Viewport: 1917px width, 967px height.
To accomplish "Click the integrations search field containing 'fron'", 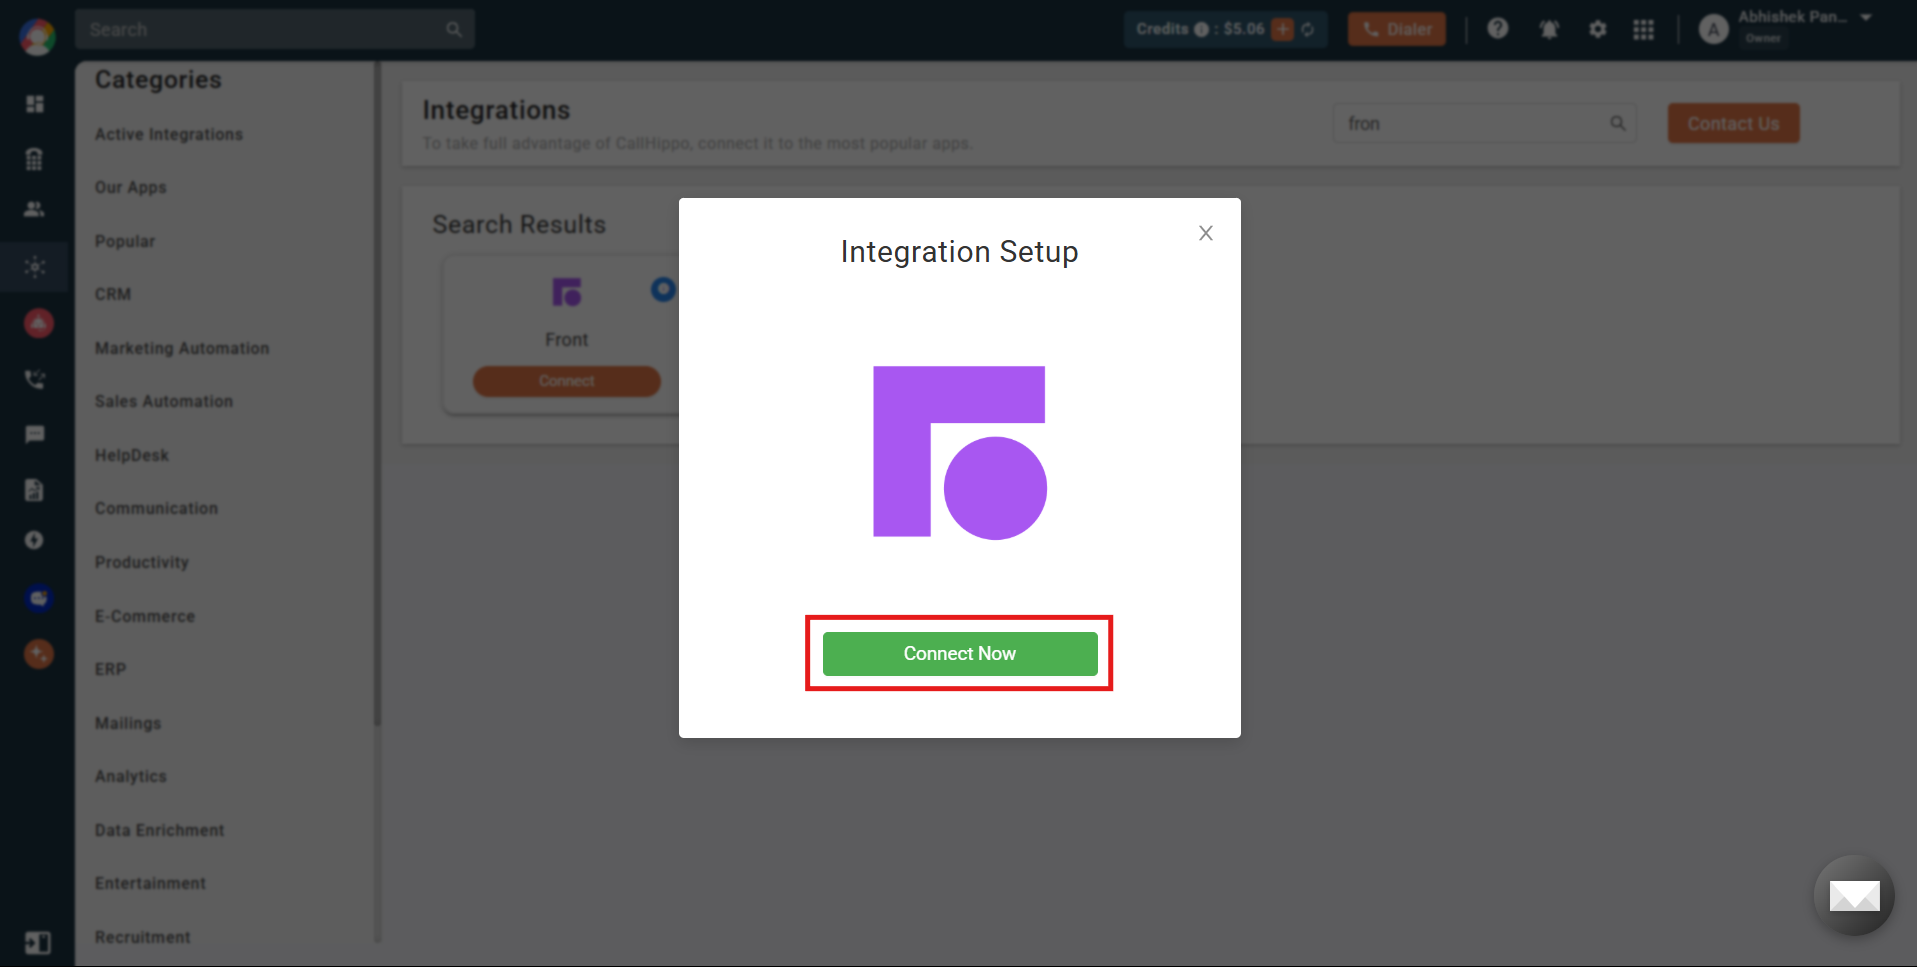I will coord(1484,123).
